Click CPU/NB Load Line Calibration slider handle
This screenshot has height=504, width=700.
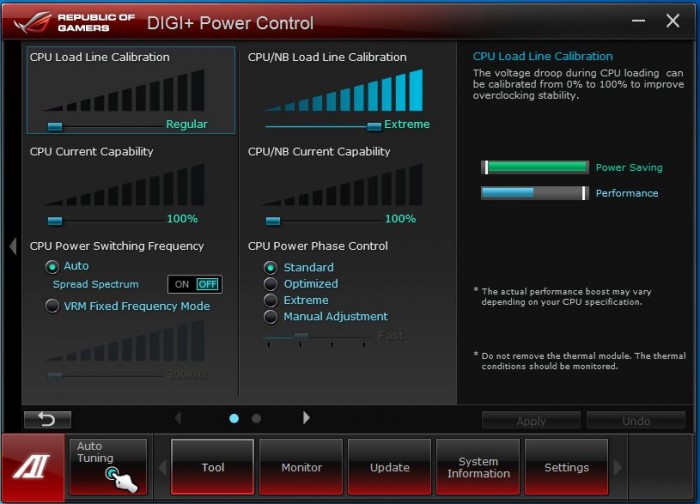tap(374, 127)
